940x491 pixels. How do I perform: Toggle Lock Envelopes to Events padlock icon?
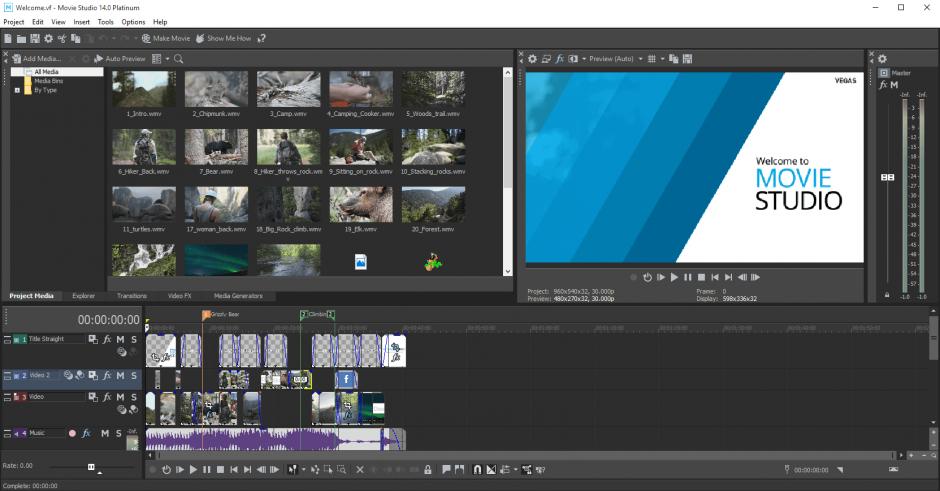click(x=427, y=470)
